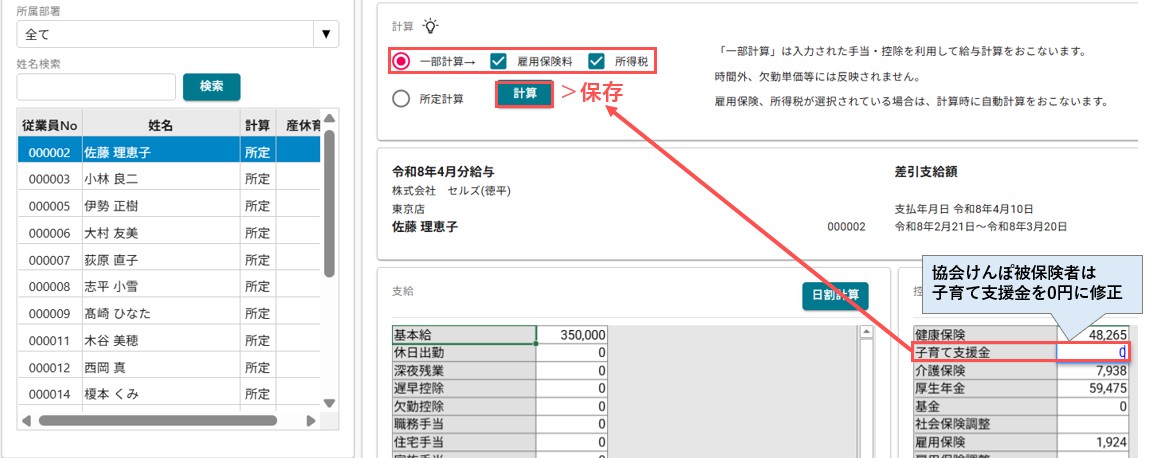Click the 基金 value cell
Viewport: 1149px width, 458px height.
click(1093, 406)
